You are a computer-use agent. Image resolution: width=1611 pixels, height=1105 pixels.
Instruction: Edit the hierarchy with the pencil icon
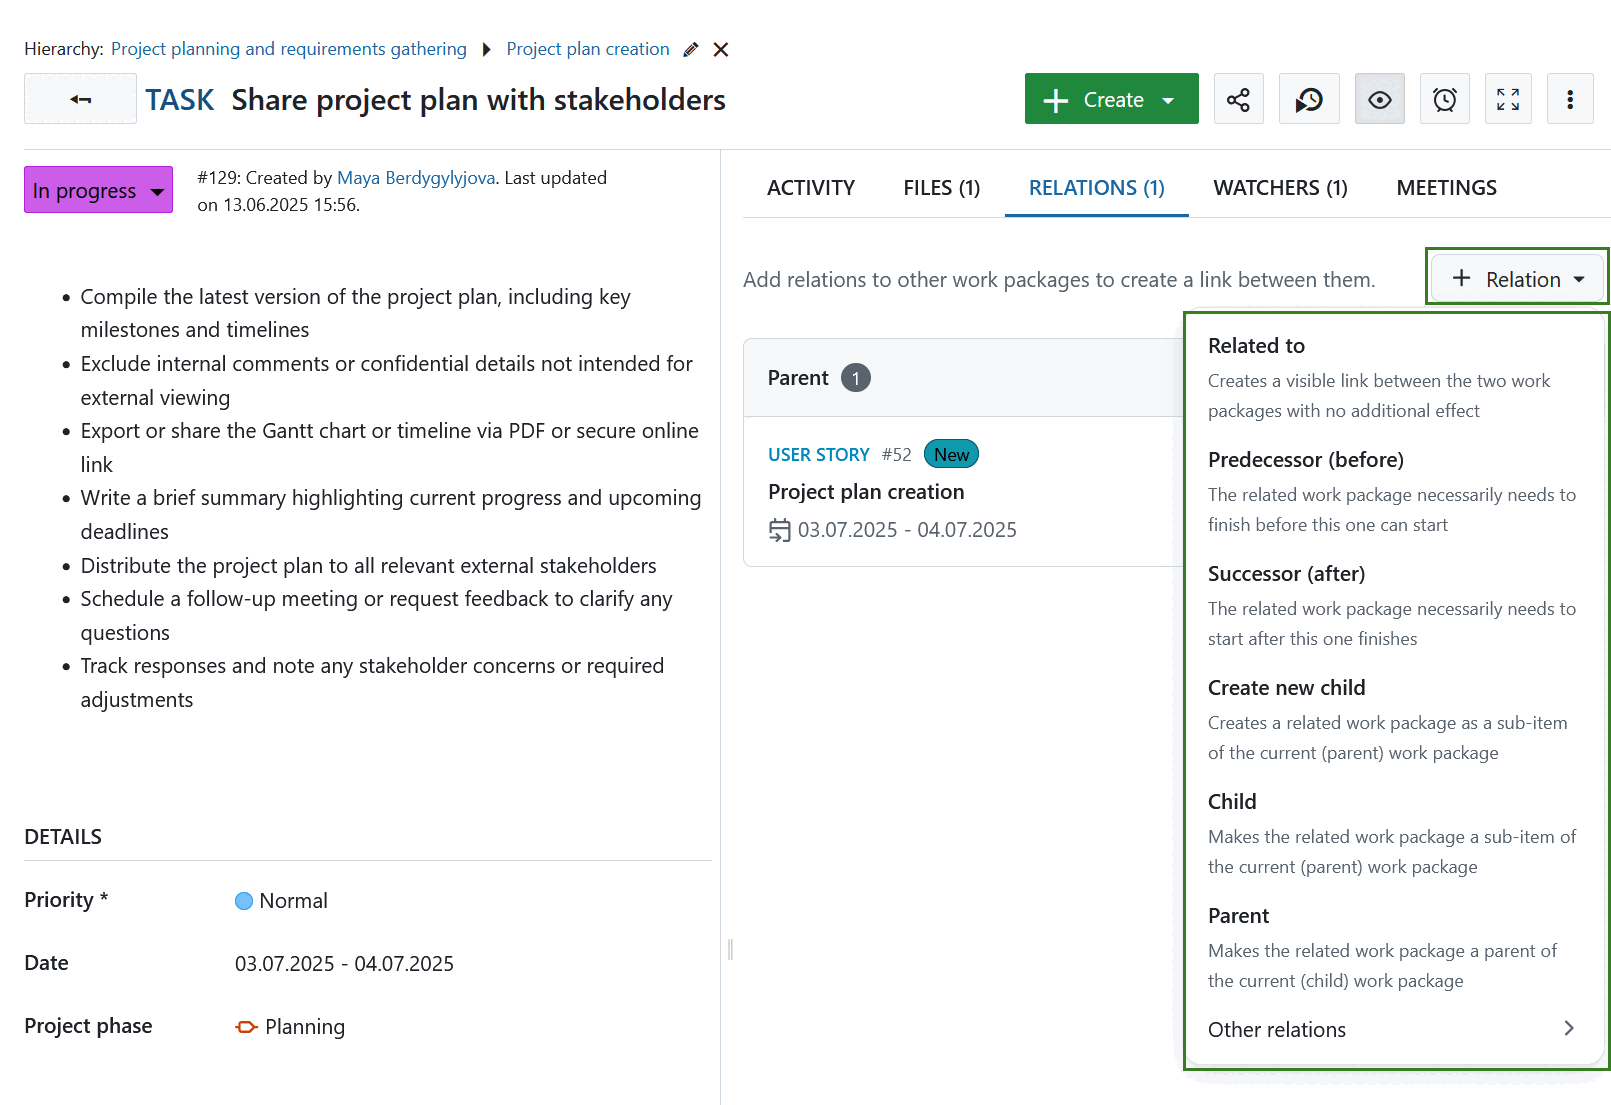click(x=690, y=48)
